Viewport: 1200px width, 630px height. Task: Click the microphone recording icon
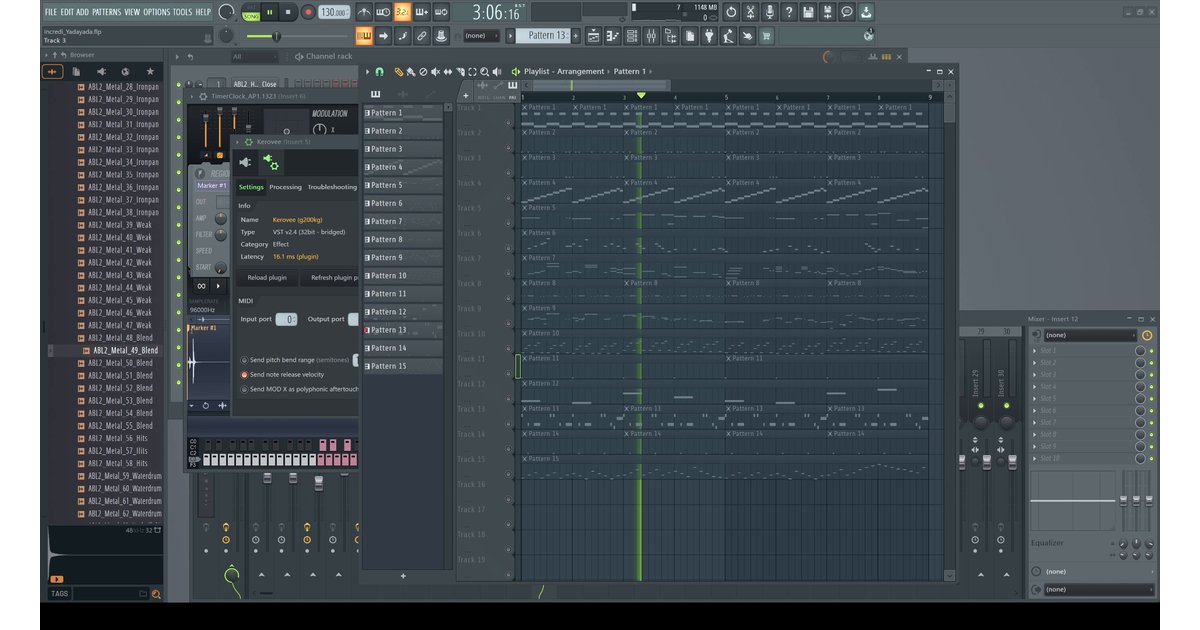click(x=769, y=12)
